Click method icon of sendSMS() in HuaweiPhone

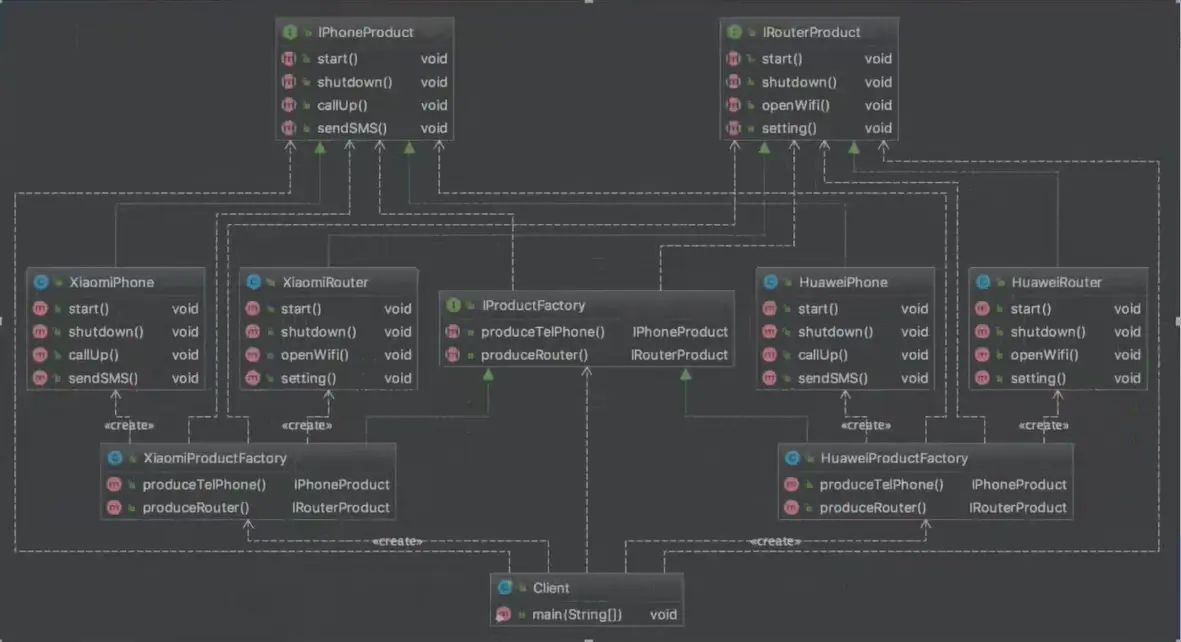point(770,378)
